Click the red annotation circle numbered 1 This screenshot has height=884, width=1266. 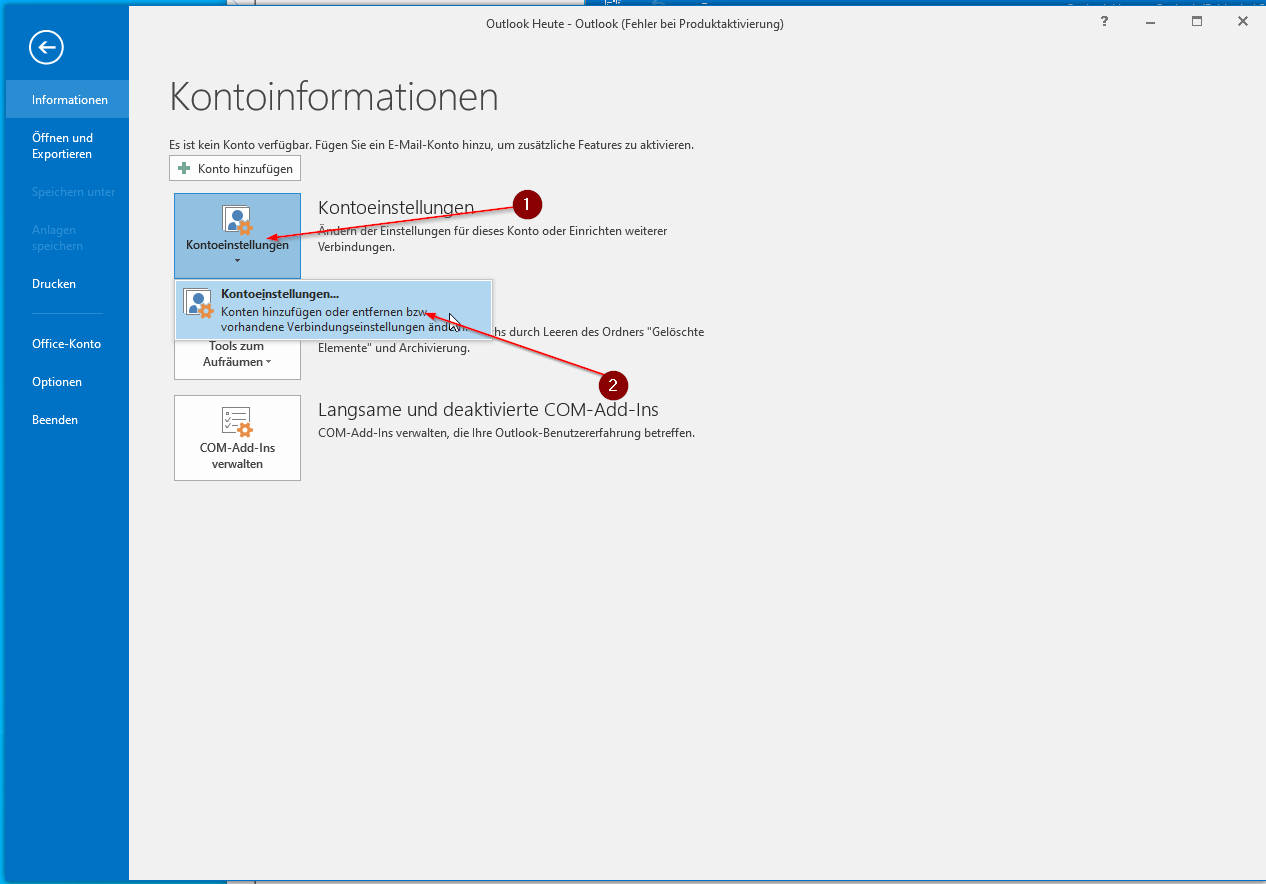[527, 205]
